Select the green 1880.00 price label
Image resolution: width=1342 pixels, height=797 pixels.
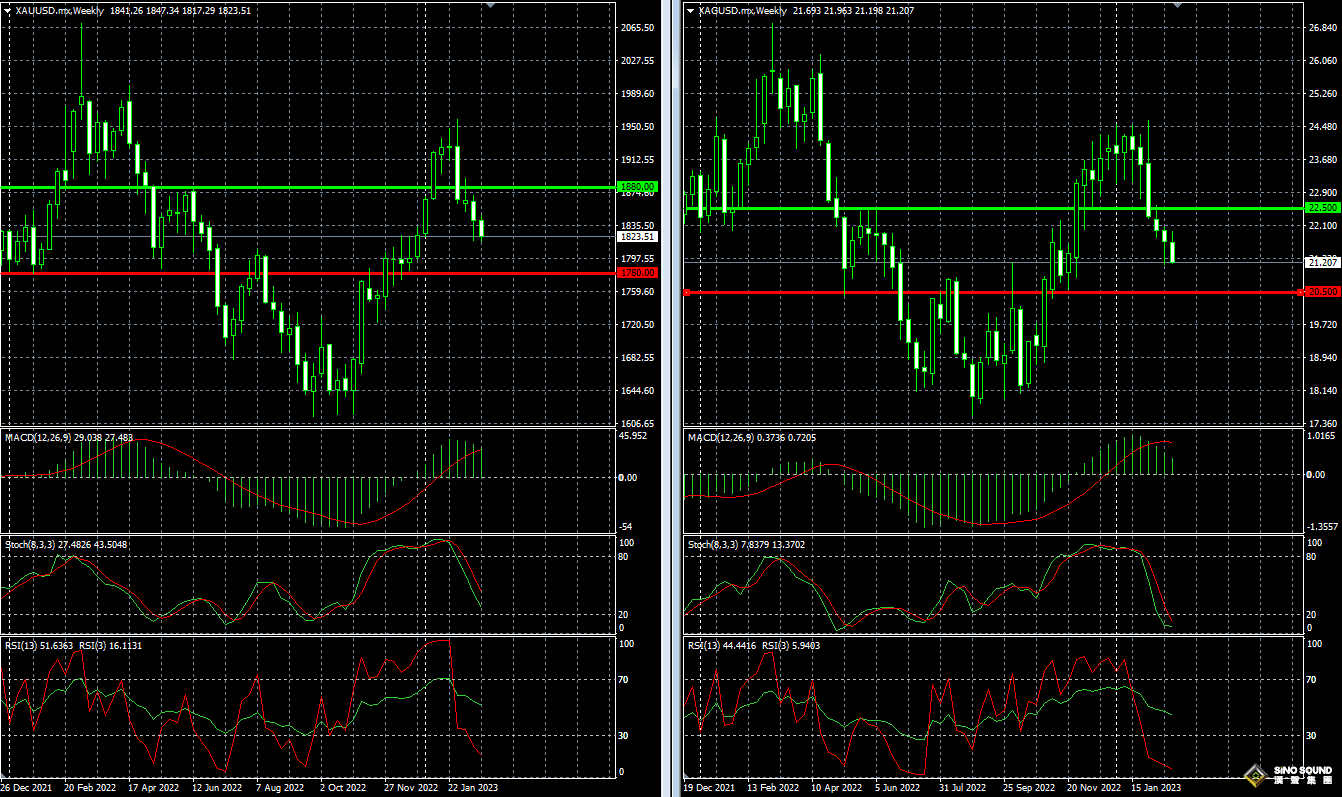click(636, 187)
